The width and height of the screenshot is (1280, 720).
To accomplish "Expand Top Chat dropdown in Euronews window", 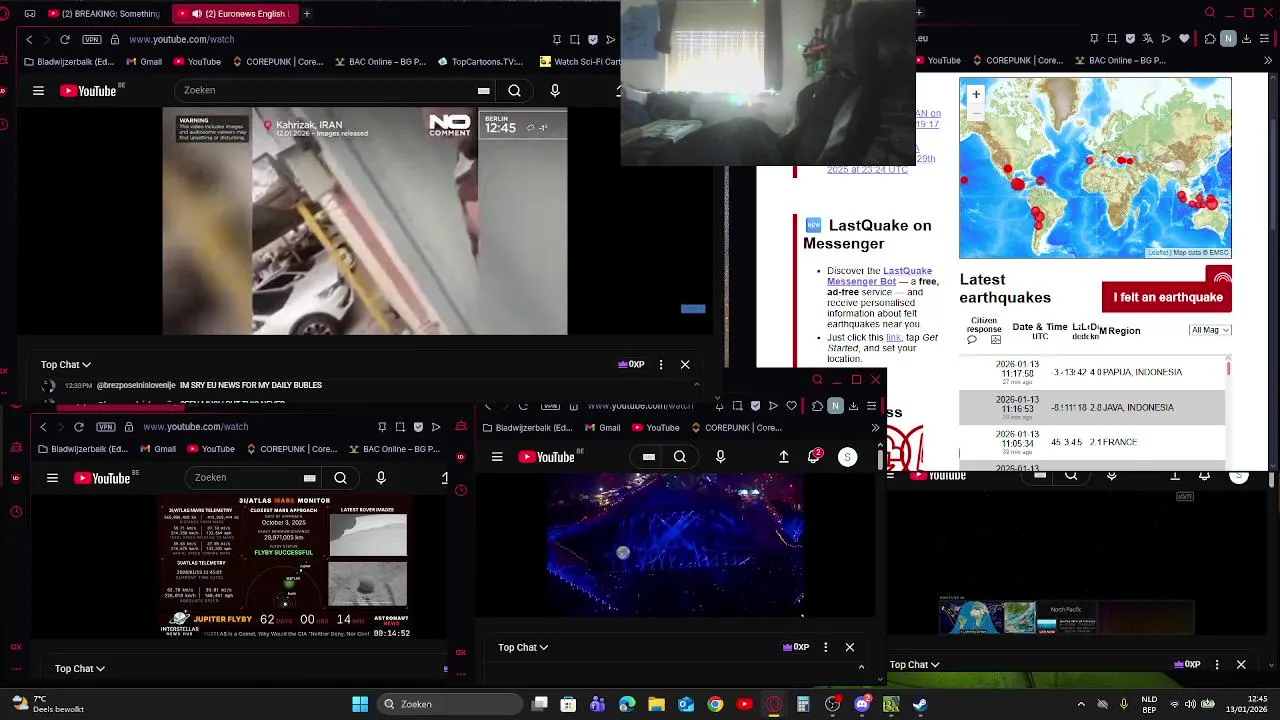I will (66, 365).
